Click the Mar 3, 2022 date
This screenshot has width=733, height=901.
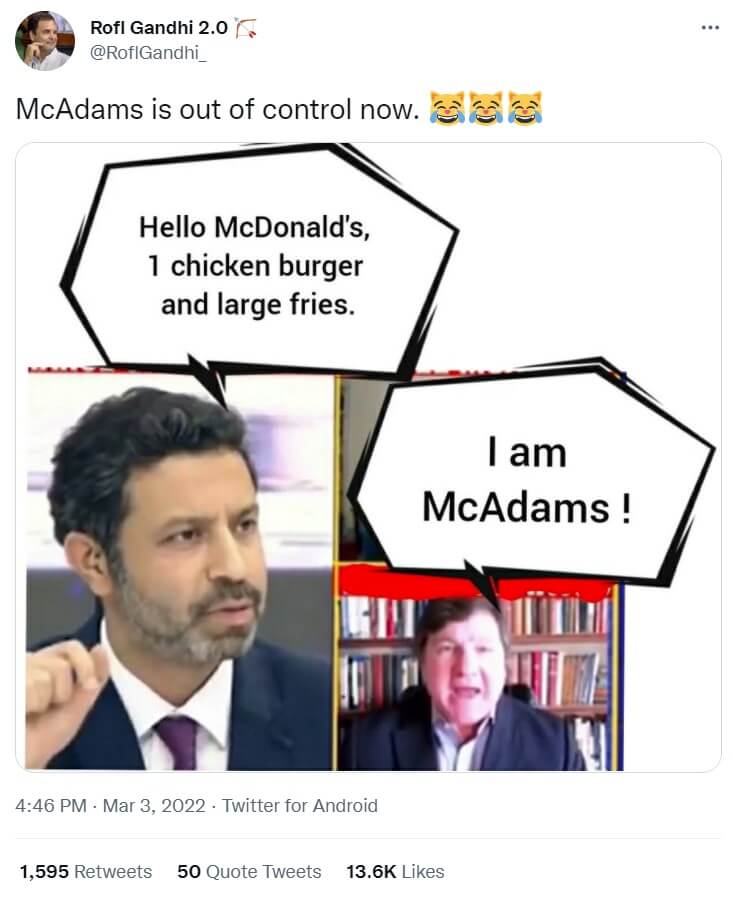[x=154, y=806]
